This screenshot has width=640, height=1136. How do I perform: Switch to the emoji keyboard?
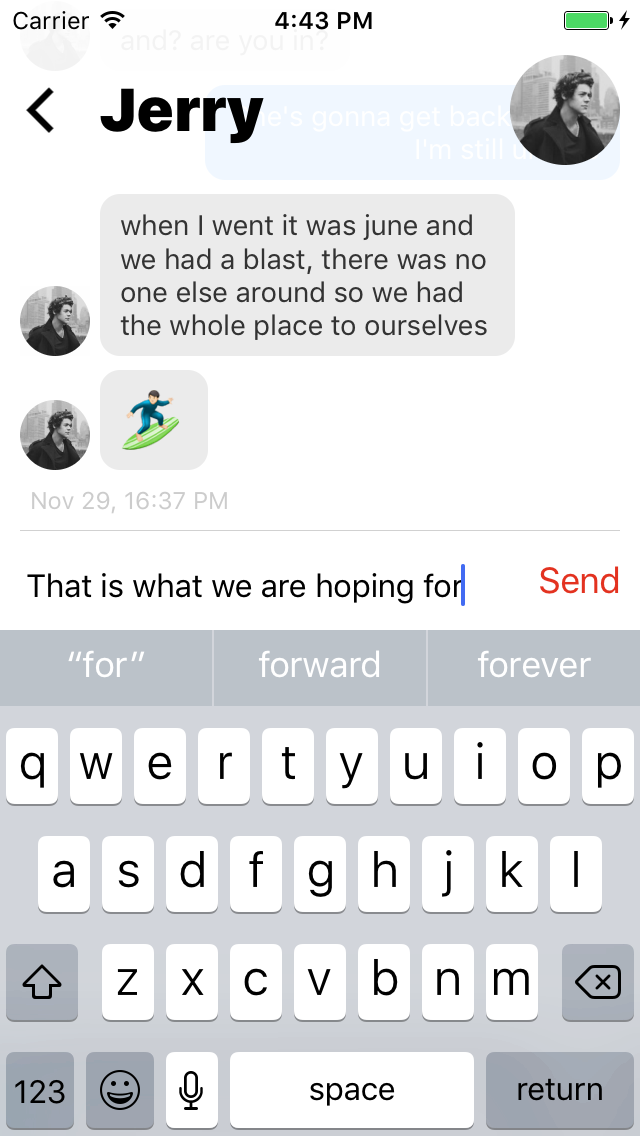click(120, 1090)
